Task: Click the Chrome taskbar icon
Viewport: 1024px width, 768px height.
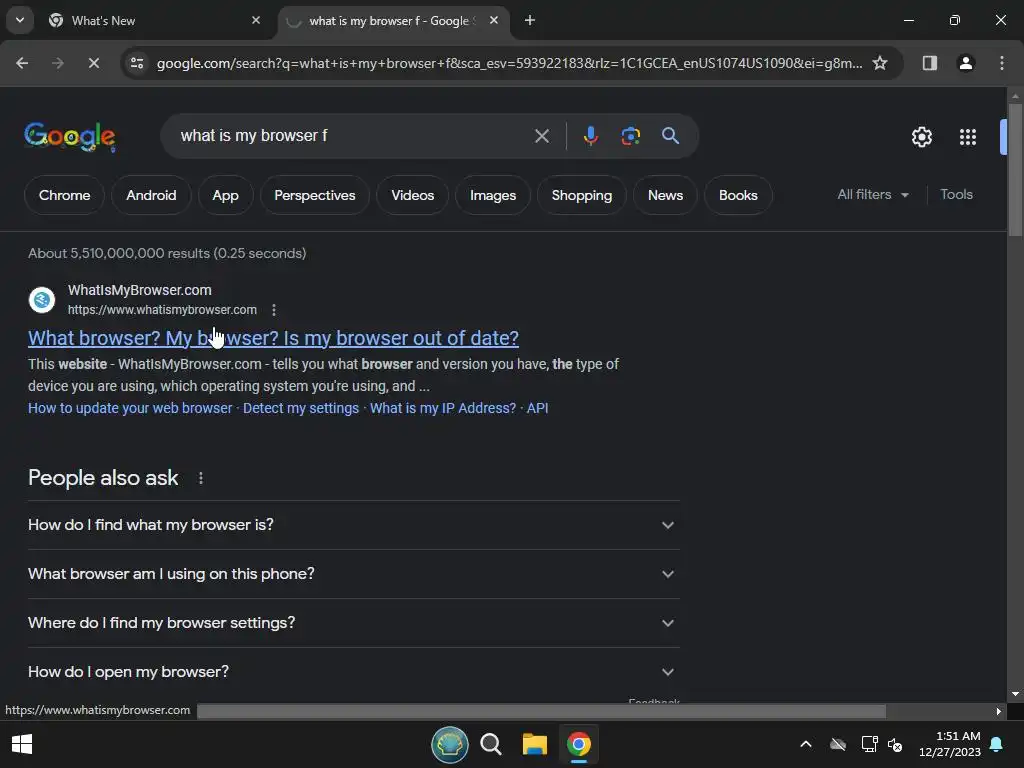Action: coord(578,744)
